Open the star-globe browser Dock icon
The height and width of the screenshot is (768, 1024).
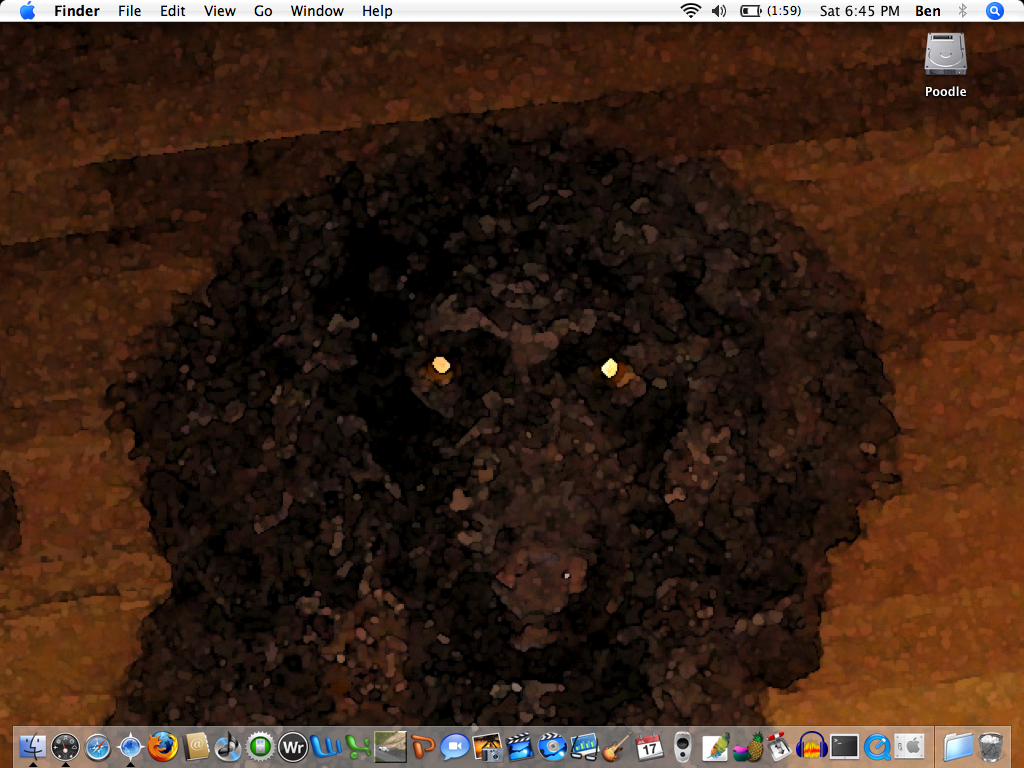[x=131, y=746]
